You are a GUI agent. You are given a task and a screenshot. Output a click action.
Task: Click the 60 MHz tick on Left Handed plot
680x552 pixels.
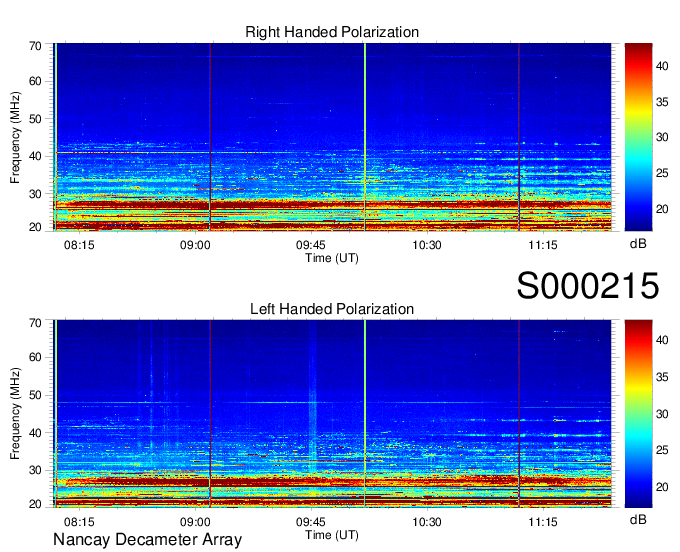coord(36,357)
